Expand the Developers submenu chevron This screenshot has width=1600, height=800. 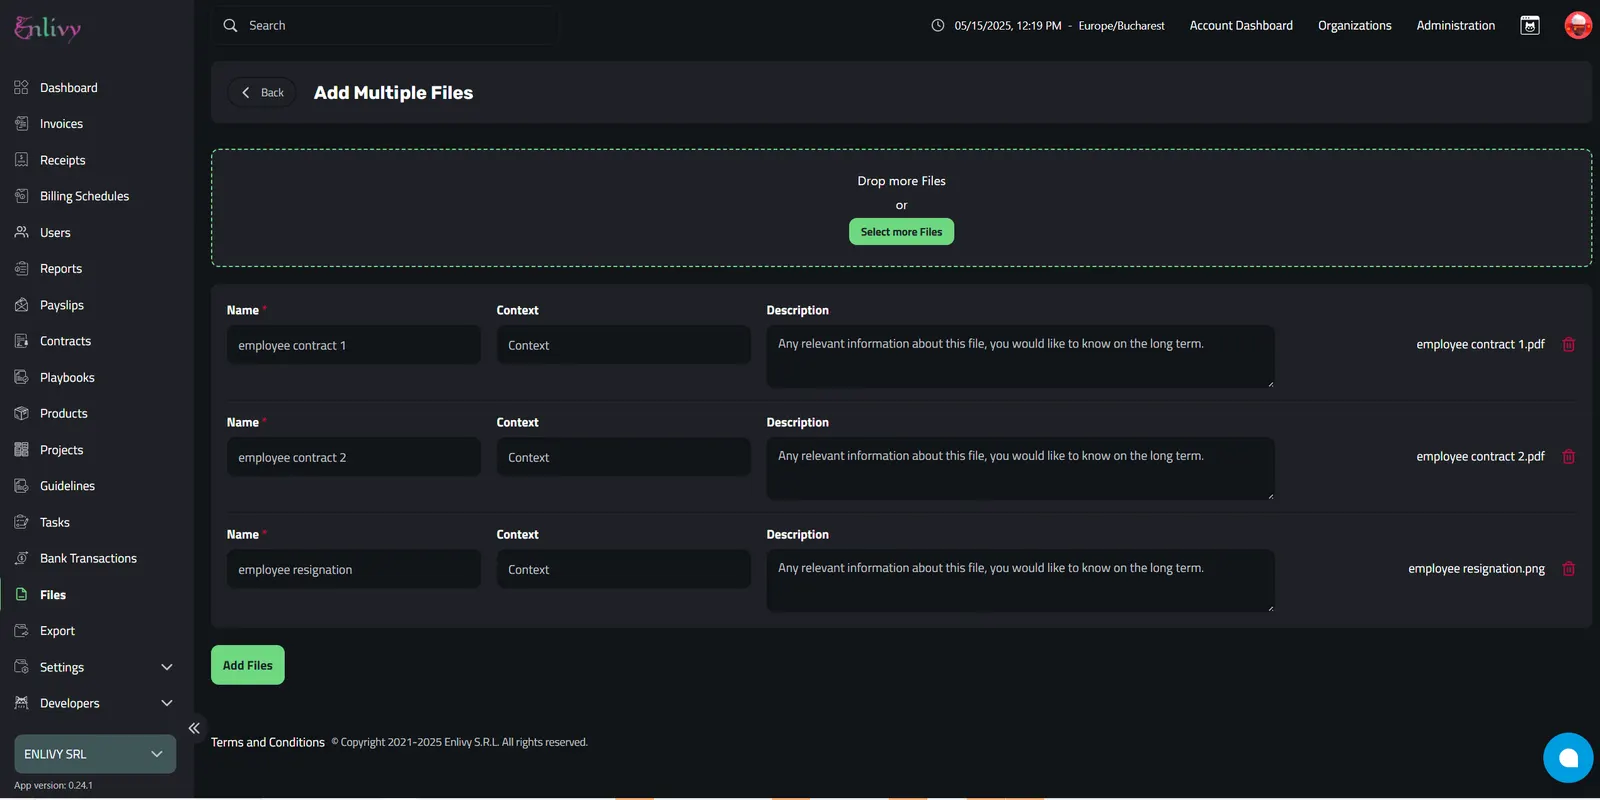point(167,703)
